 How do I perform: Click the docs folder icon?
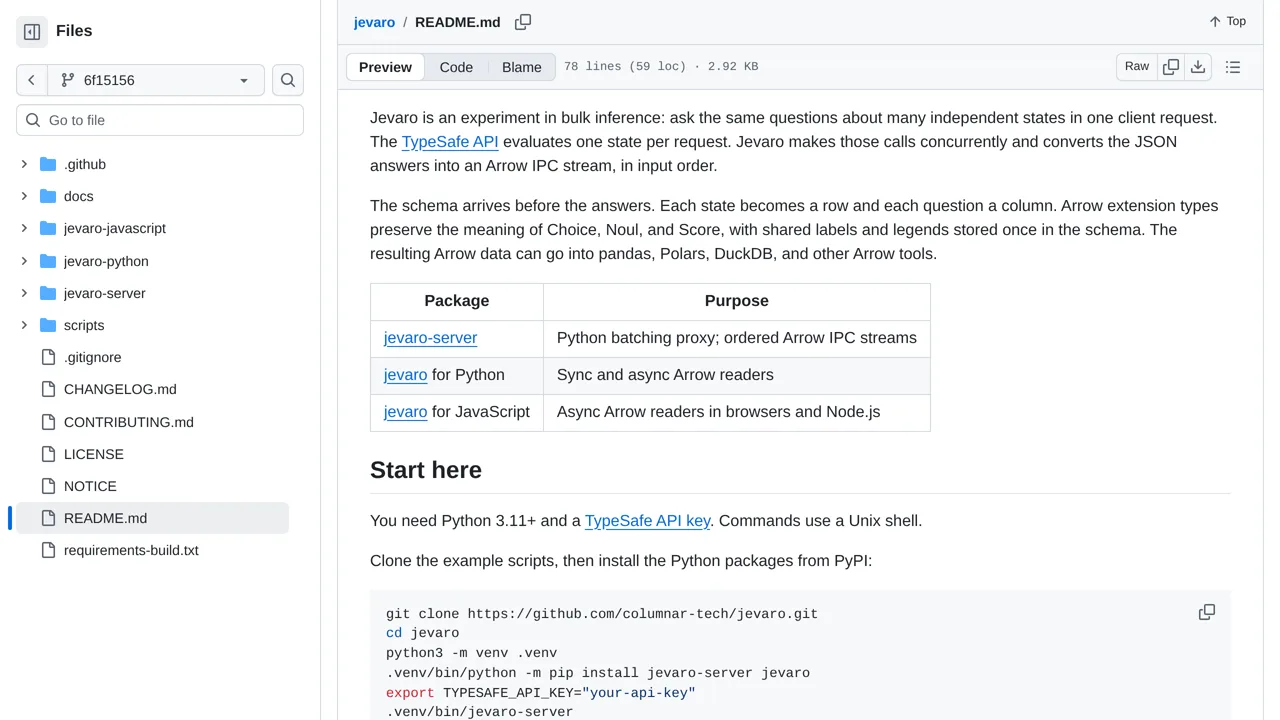(x=48, y=196)
